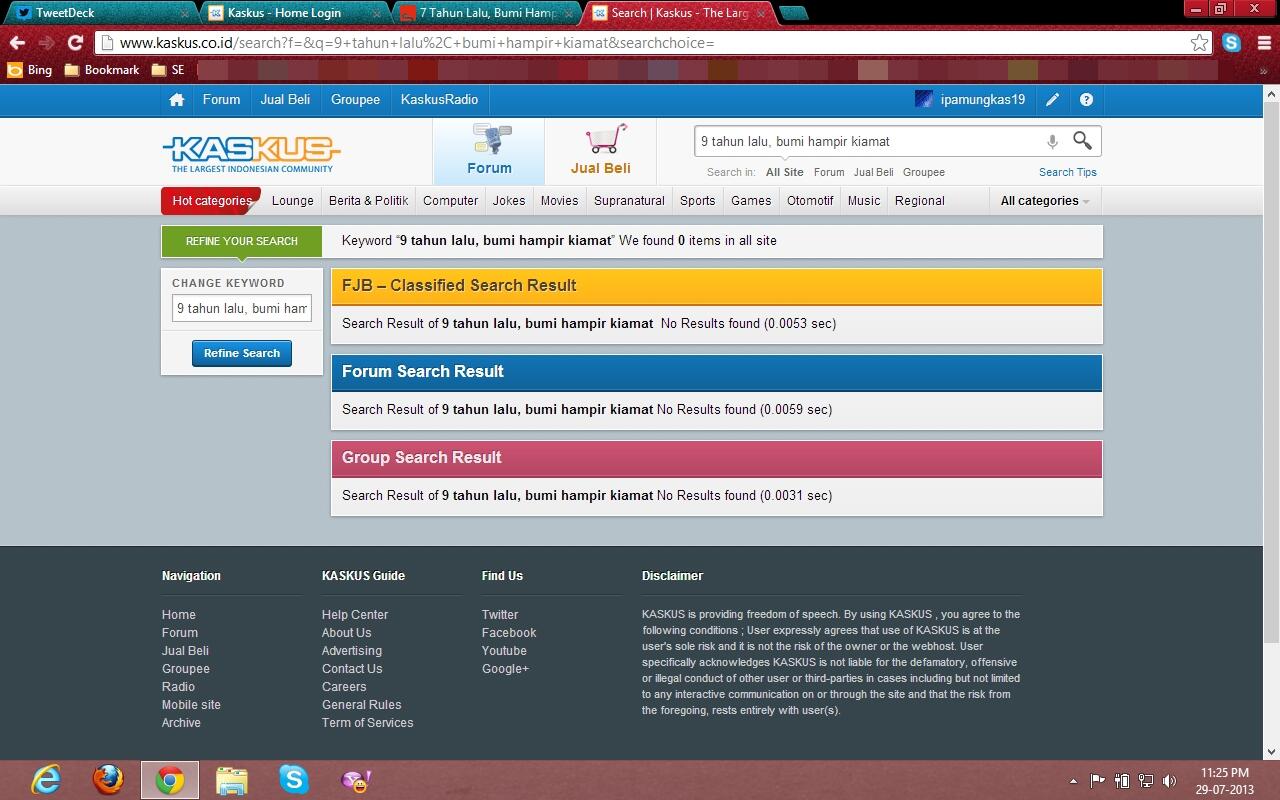The width and height of the screenshot is (1280, 800).
Task: Open the Bookmark folder in bookmarks bar
Action: pos(102,70)
